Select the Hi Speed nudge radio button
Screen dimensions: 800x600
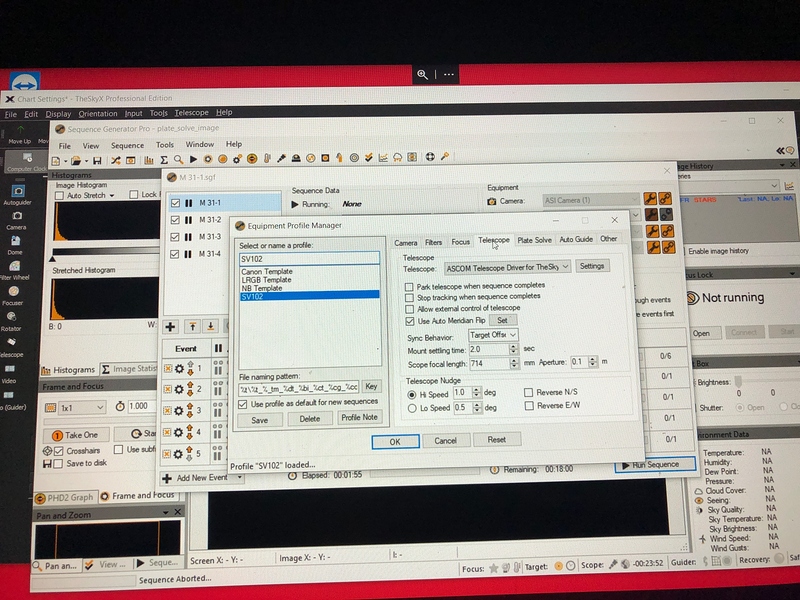(x=412, y=395)
